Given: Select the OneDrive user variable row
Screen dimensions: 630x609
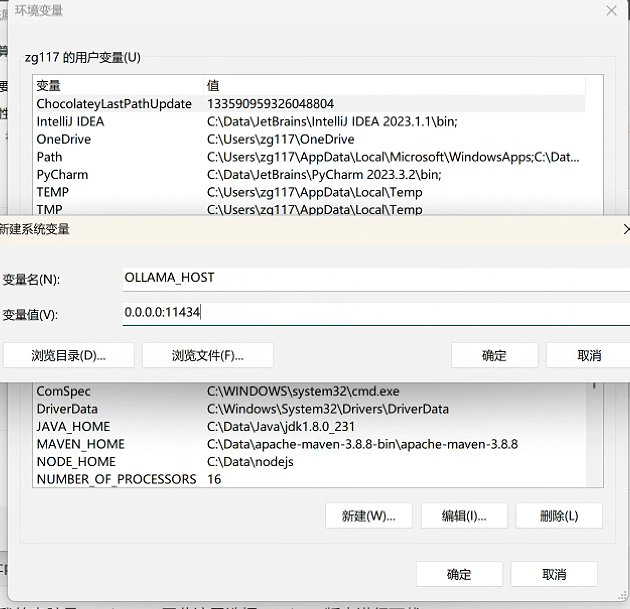Looking at the screenshot, I should [x=63, y=139].
